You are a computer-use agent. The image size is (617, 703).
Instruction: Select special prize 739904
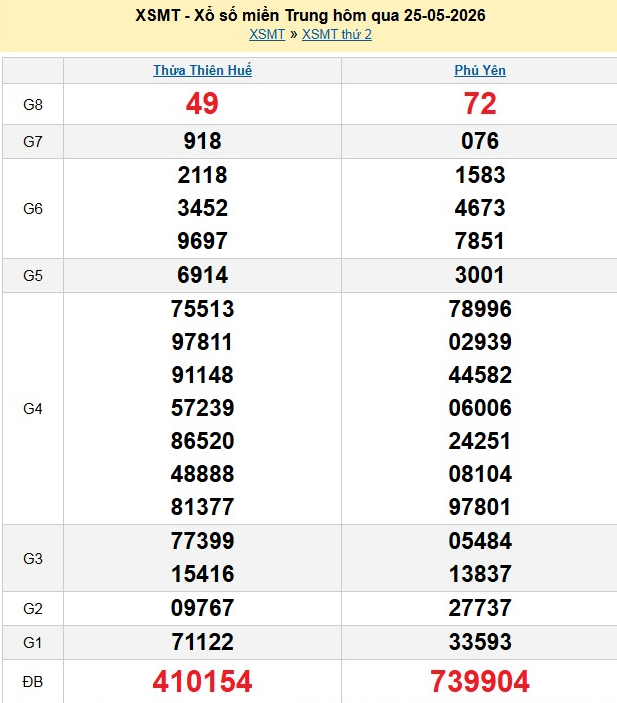pyautogui.click(x=480, y=681)
